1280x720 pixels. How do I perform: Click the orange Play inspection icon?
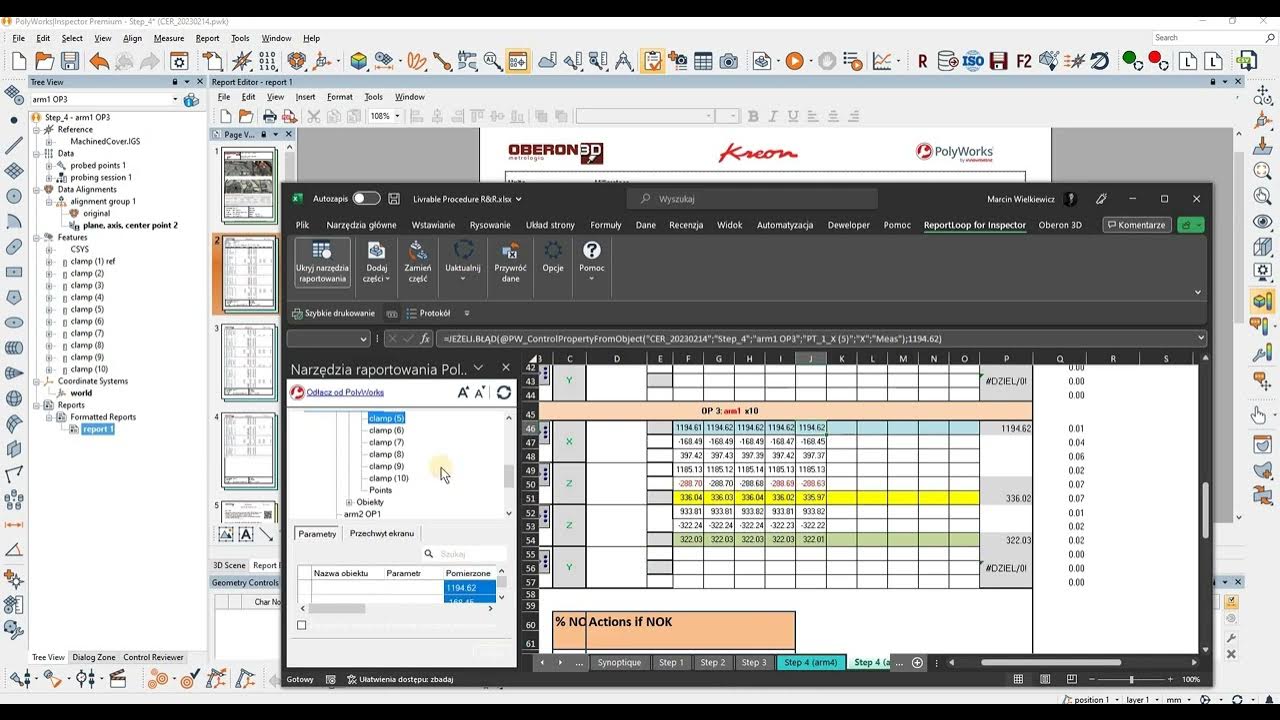[795, 61]
